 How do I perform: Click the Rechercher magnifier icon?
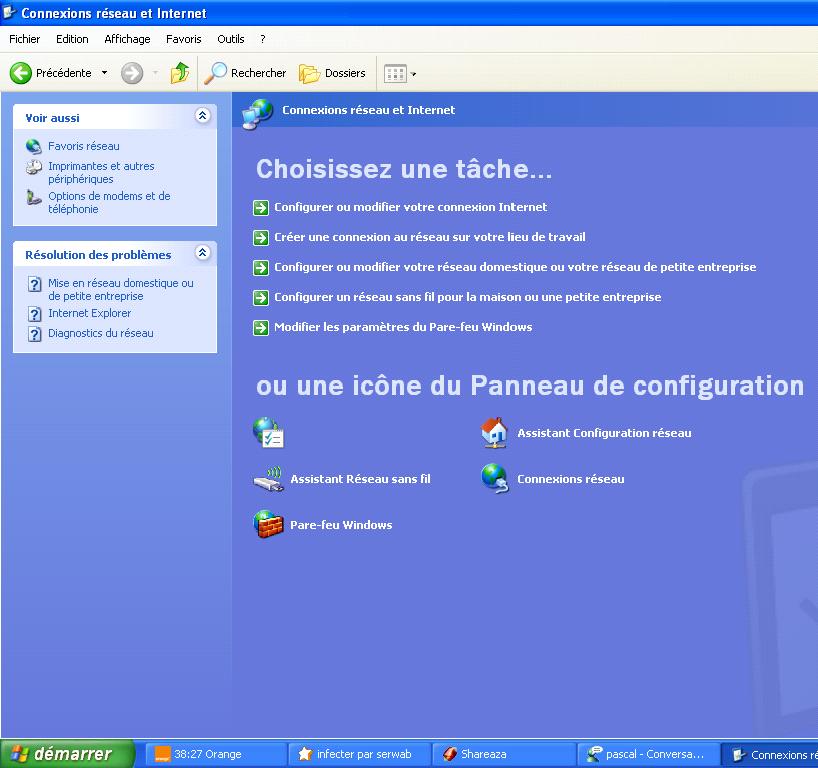tap(216, 73)
